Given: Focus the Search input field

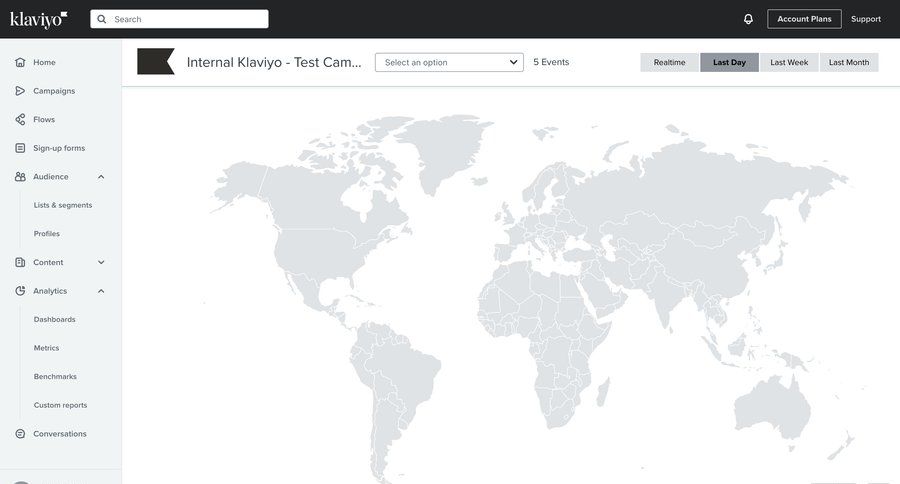Looking at the screenshot, I should tap(185, 19).
